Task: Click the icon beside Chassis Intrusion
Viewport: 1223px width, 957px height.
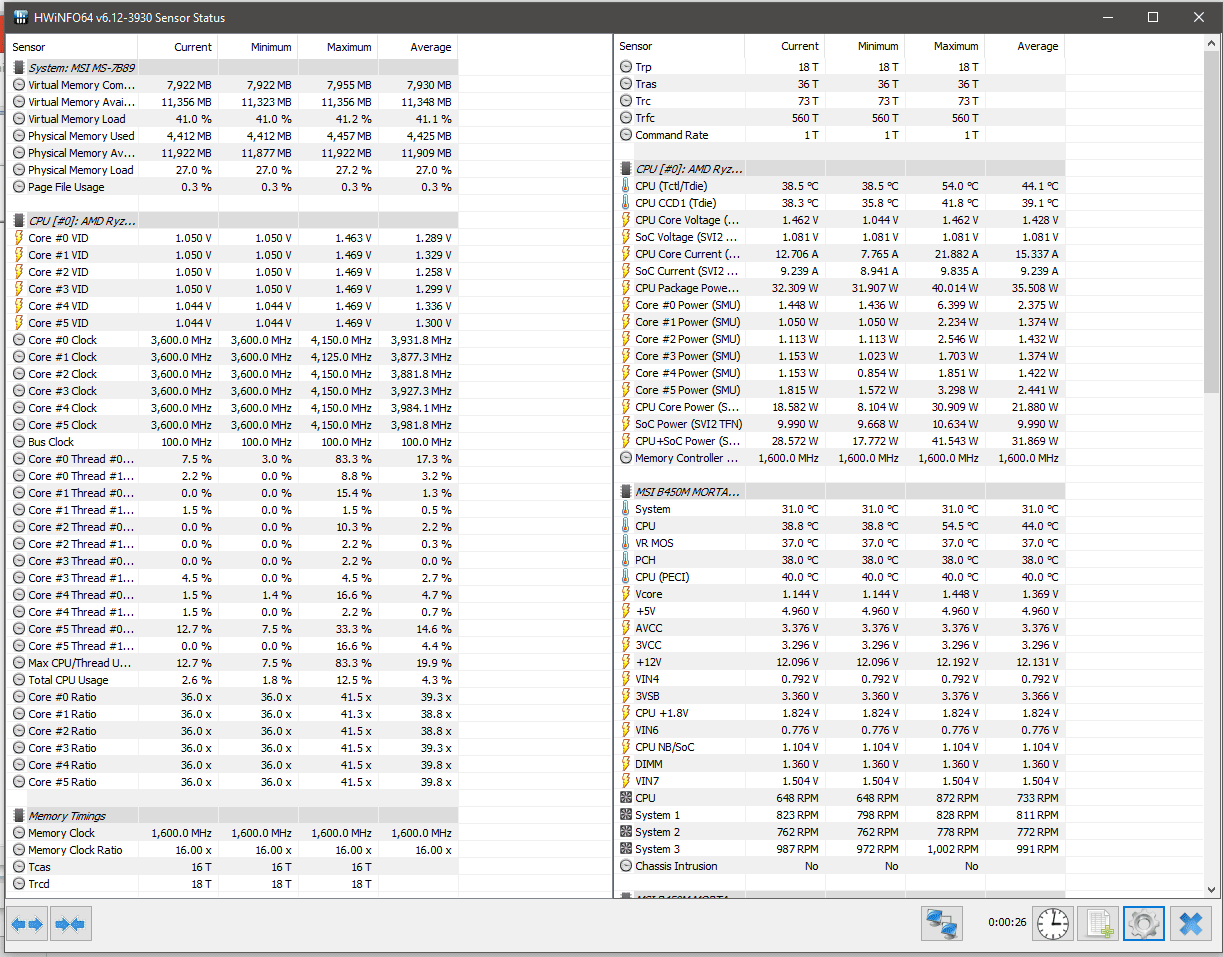Action: 626,866
